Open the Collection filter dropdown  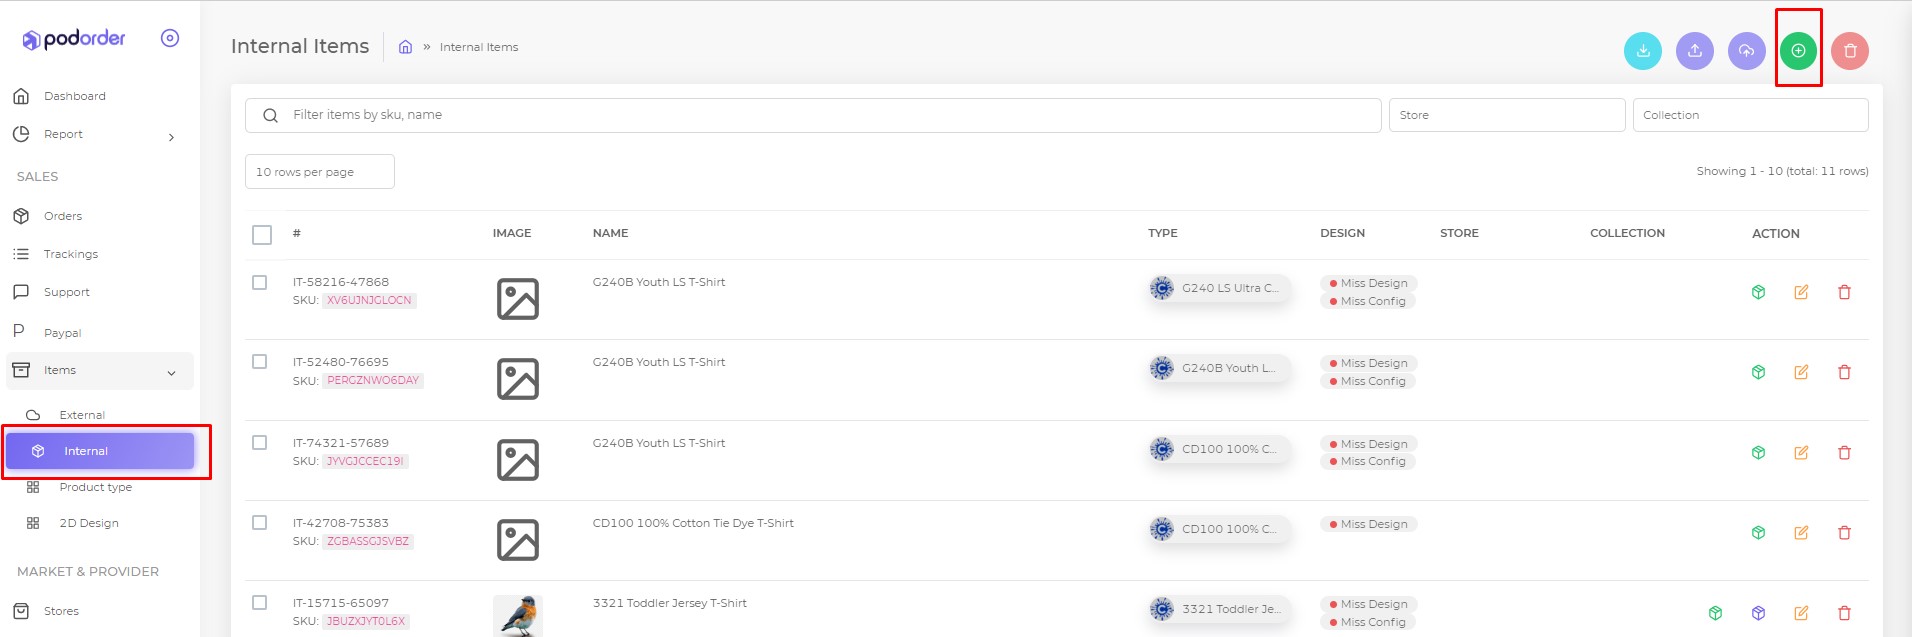pyautogui.click(x=1751, y=115)
